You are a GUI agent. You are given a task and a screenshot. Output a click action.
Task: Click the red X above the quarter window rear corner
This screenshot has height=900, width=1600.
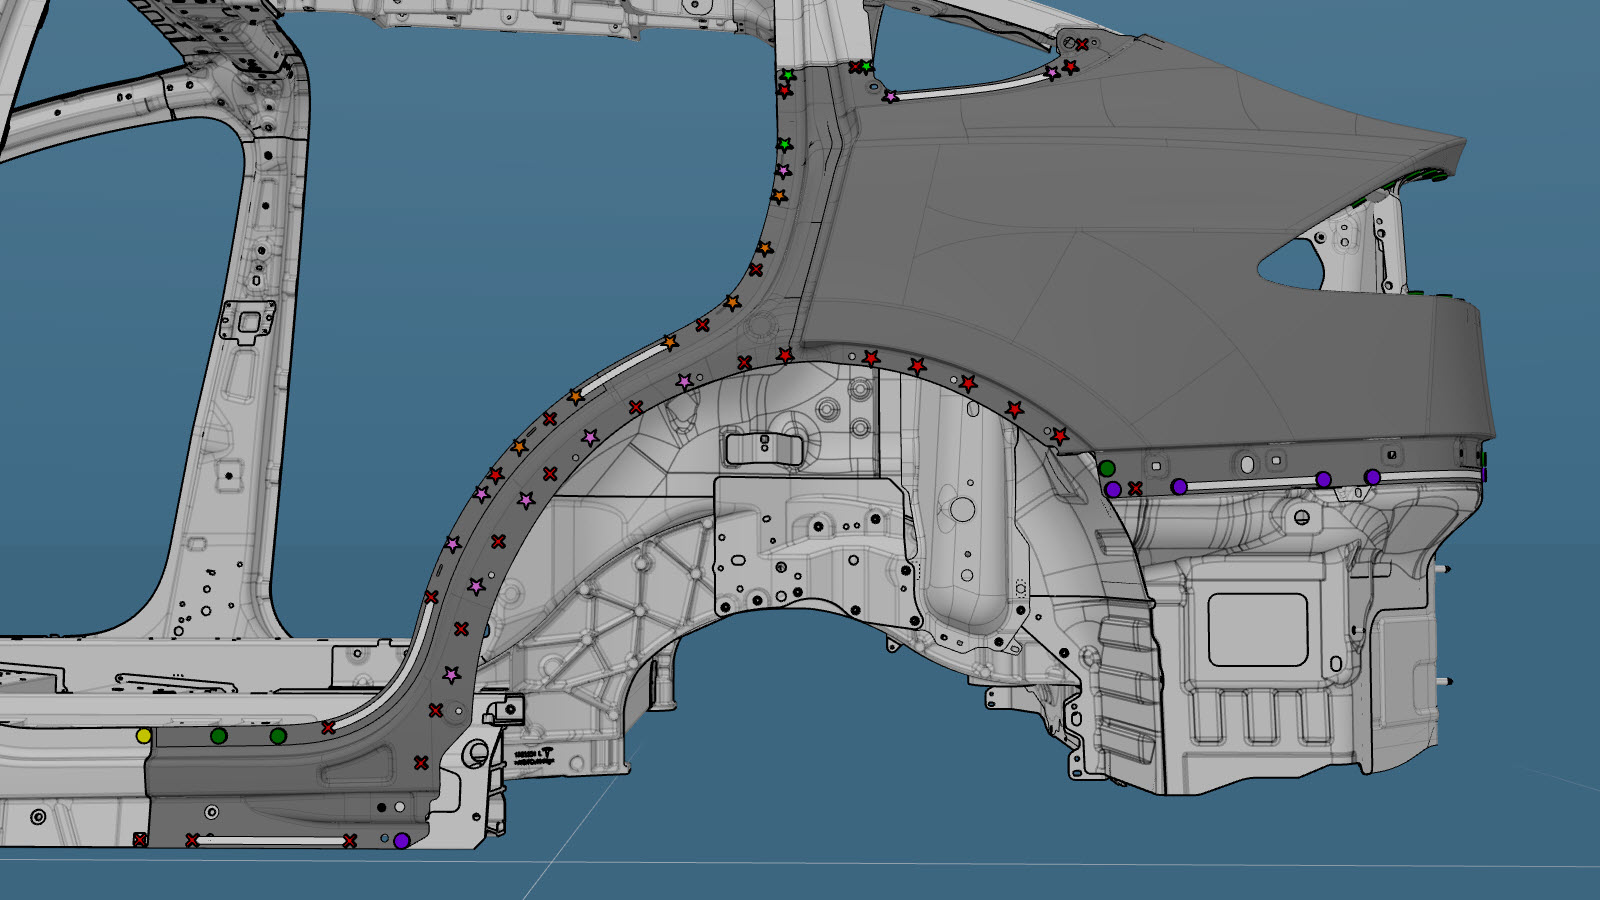tap(1082, 44)
